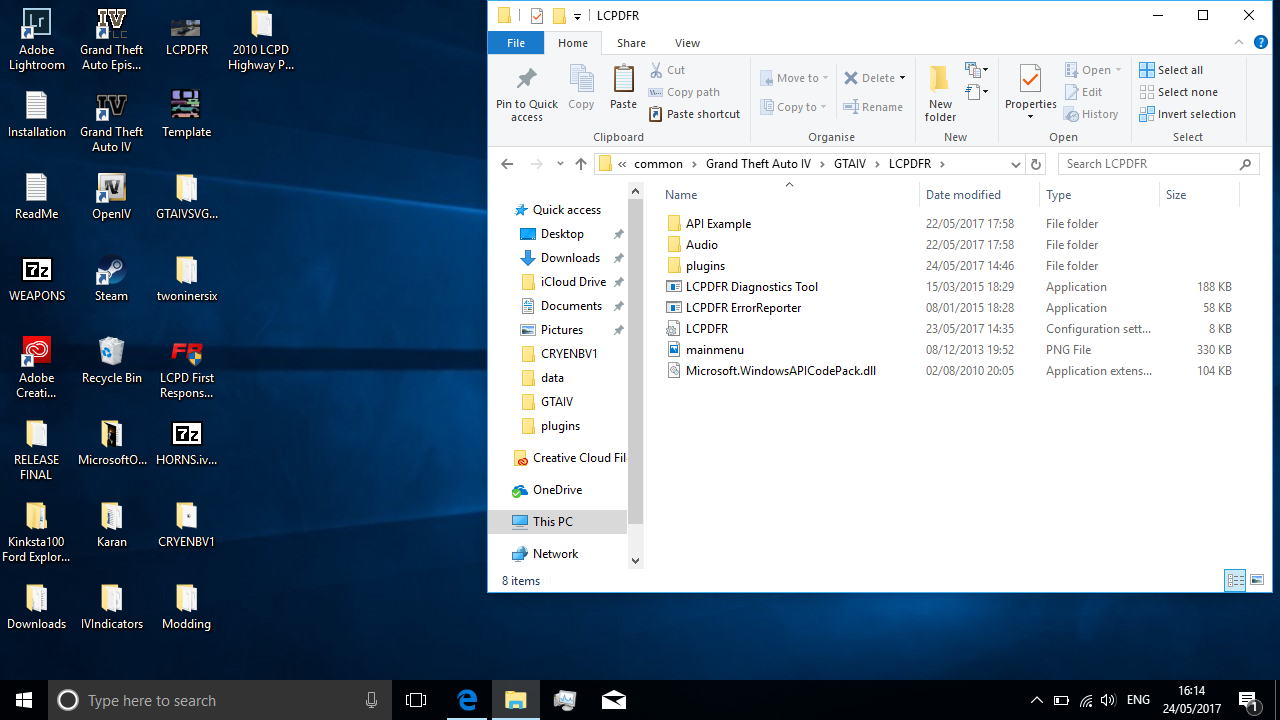Click the Search LCPDFR input field

[1148, 164]
